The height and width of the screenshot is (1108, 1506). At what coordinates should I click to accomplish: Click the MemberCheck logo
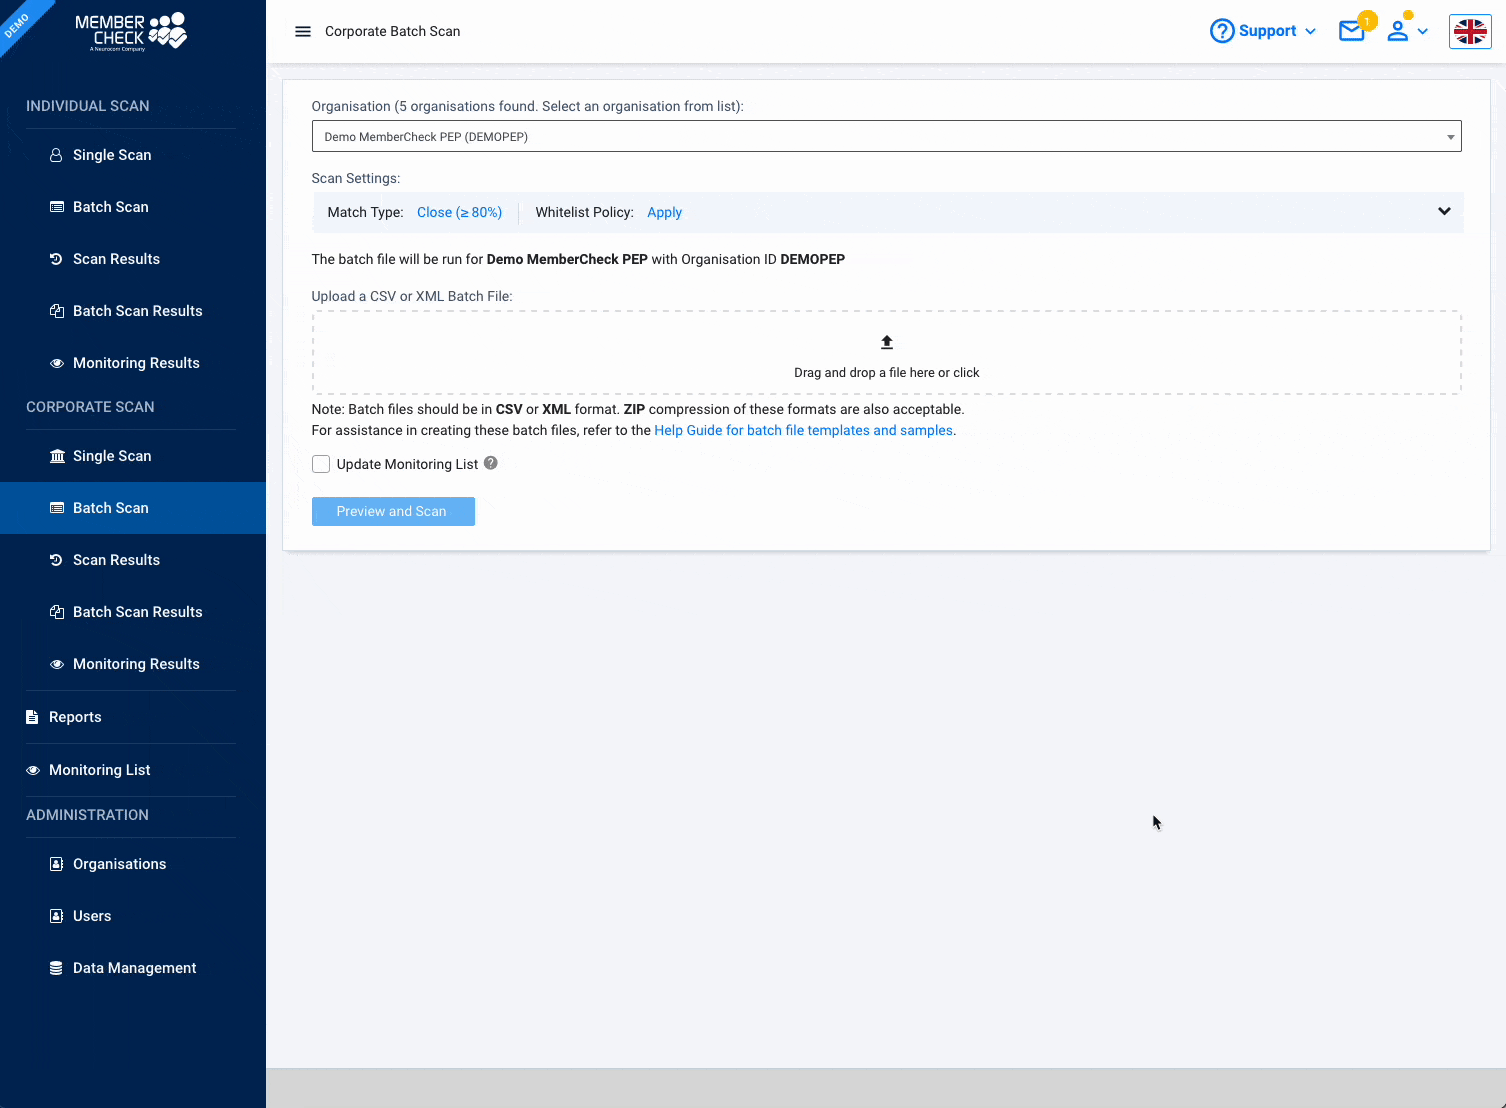point(131,31)
